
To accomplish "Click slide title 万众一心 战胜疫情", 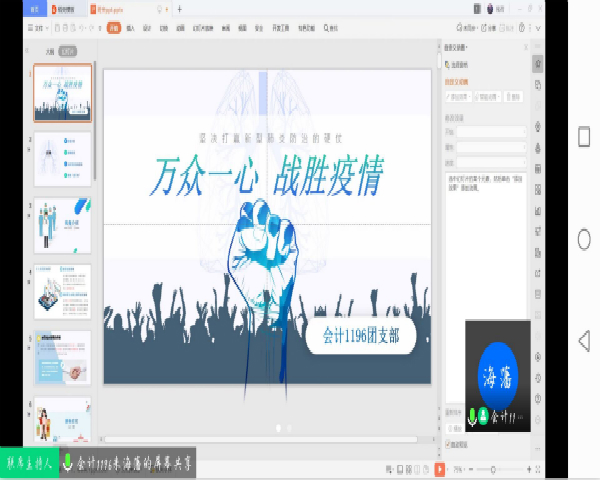I will click(x=267, y=176).
